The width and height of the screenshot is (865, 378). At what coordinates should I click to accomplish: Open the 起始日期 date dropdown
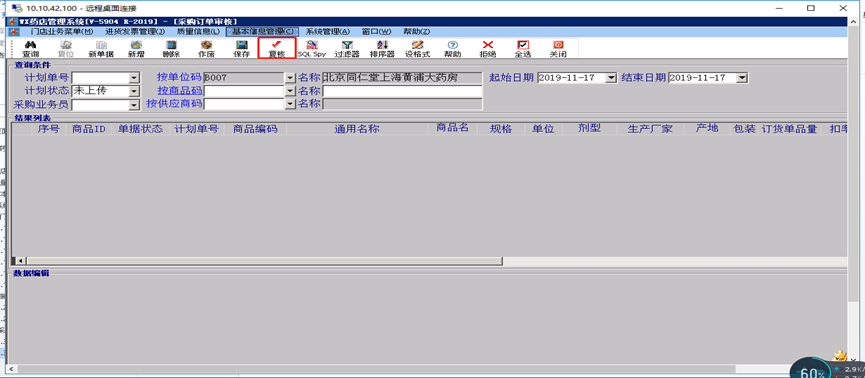click(x=611, y=78)
